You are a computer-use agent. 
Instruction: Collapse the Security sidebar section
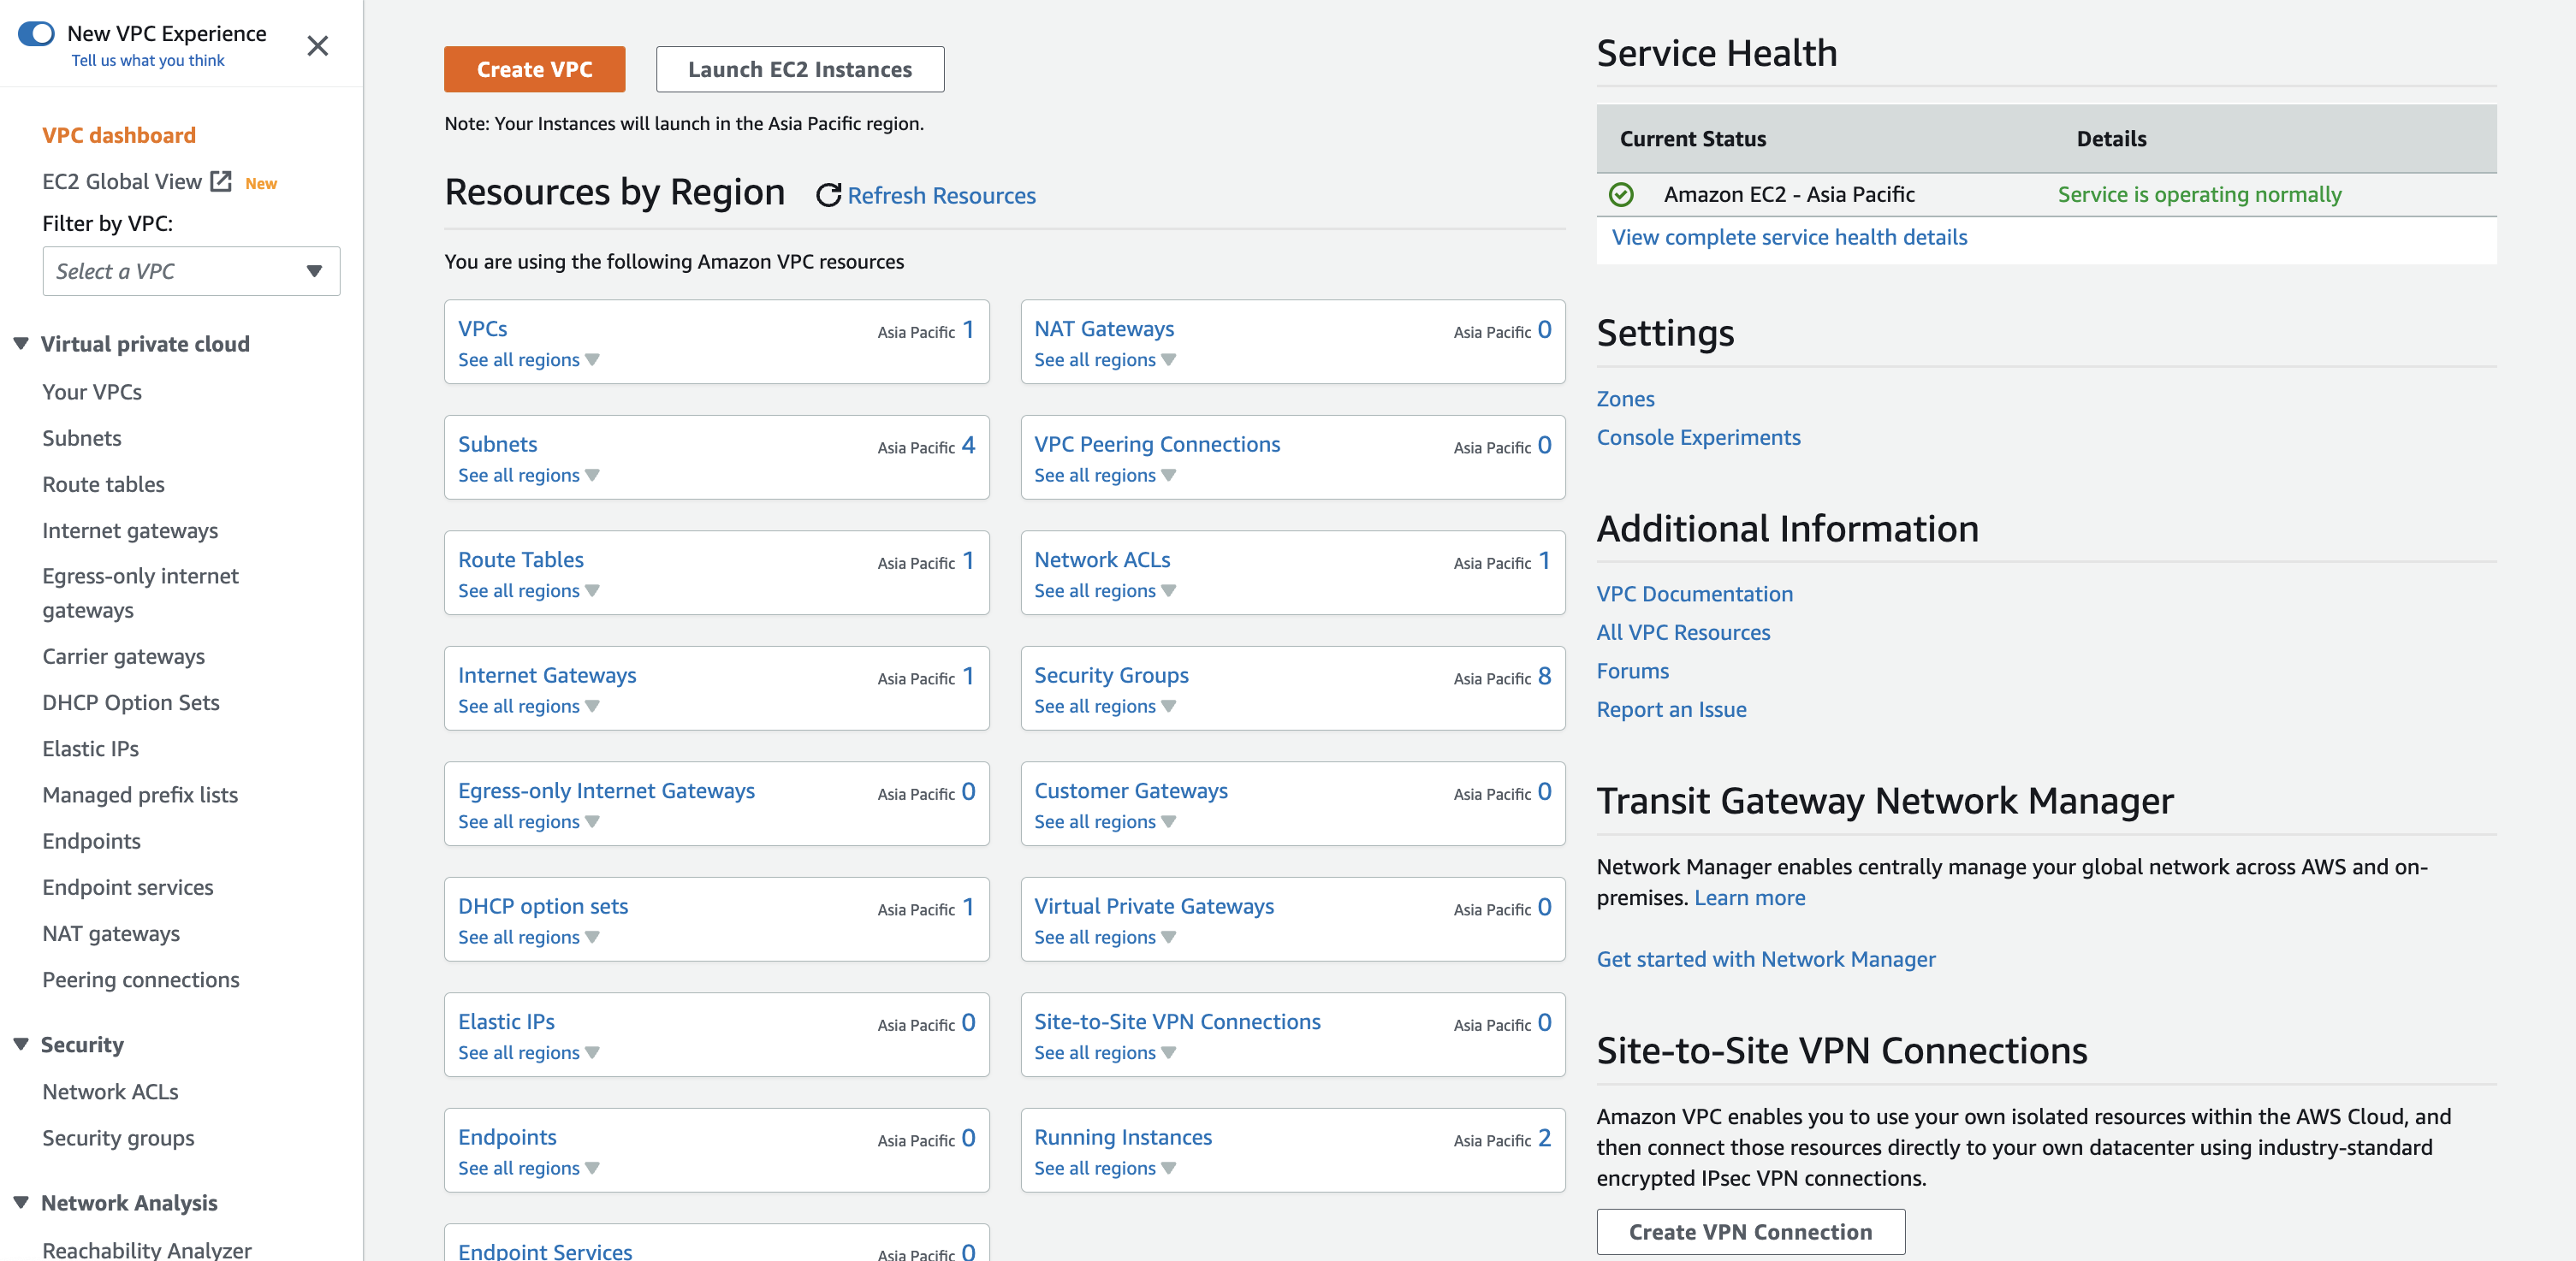pyautogui.click(x=21, y=1044)
